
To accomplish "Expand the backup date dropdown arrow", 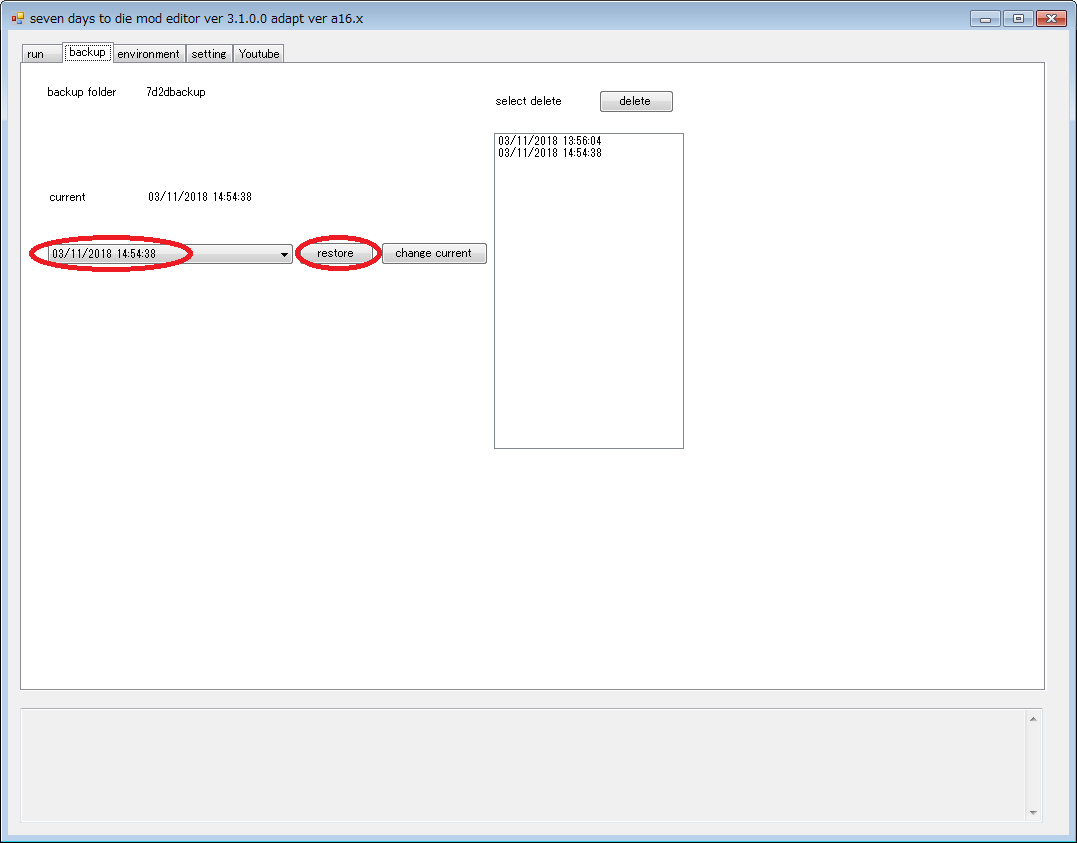I will (284, 255).
